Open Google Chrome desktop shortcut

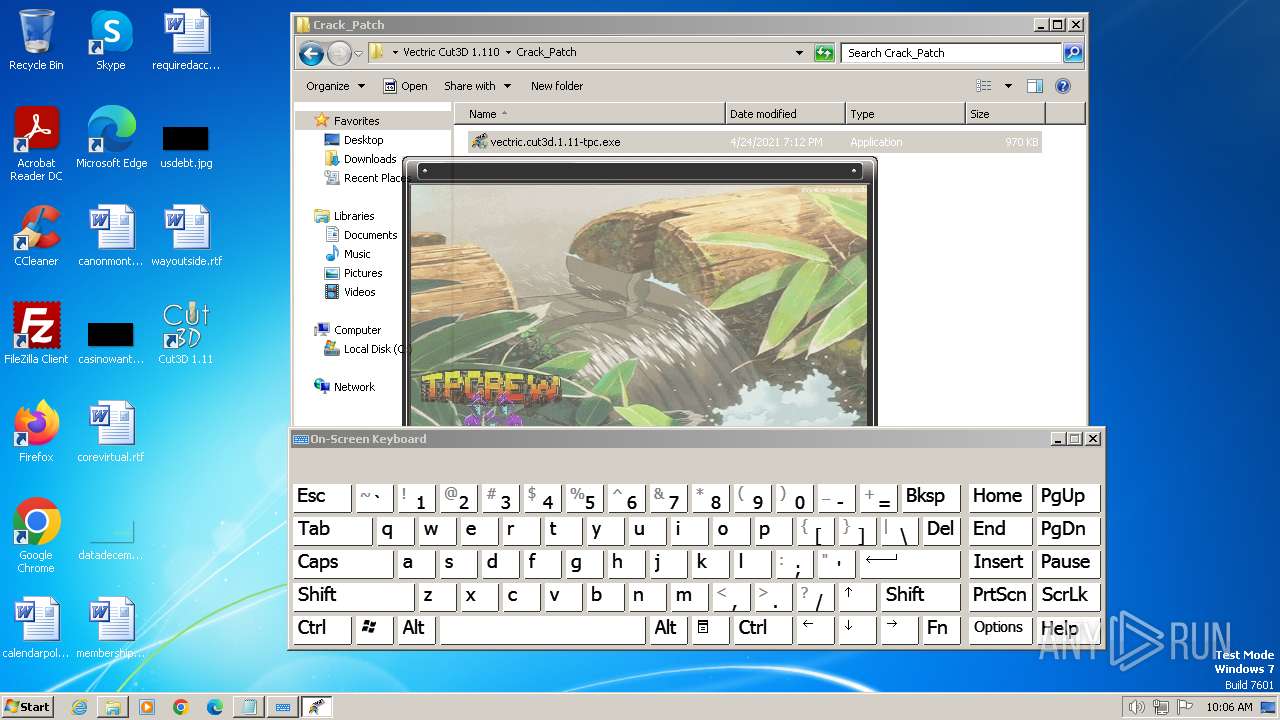36,536
